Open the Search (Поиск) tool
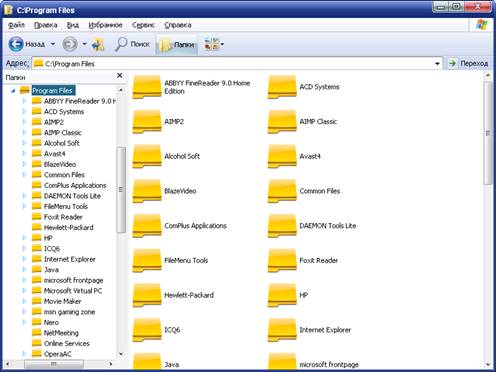The height and width of the screenshot is (372, 496). (132, 44)
